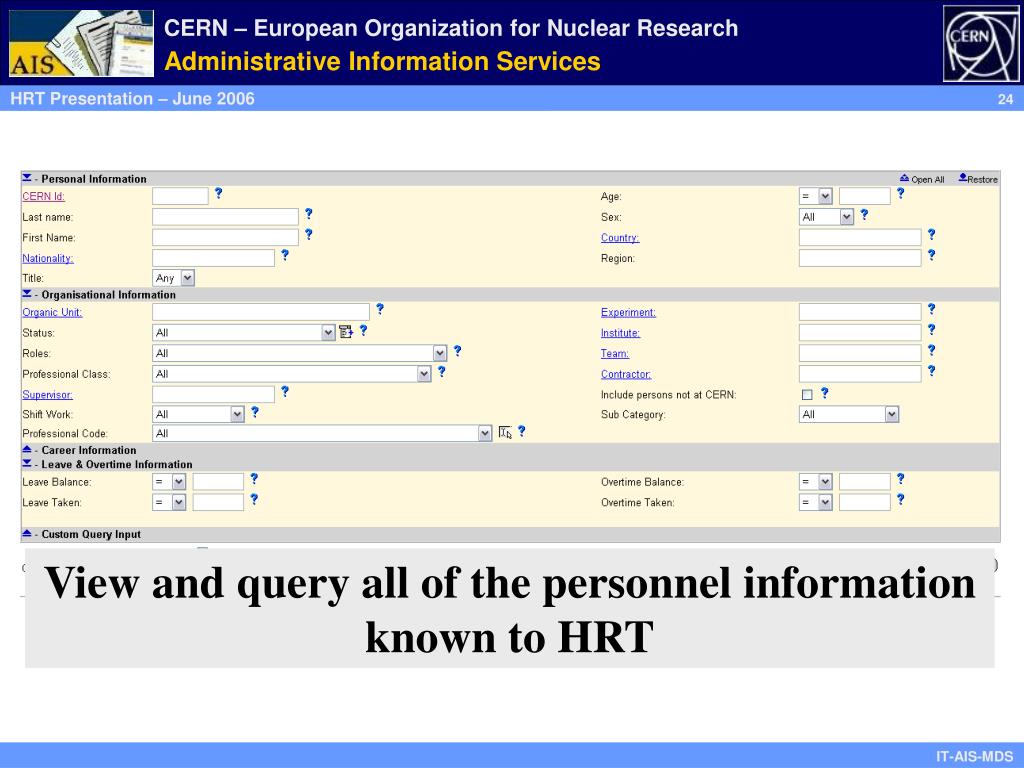Expand the Custom Query Input section
1024x768 pixels.
27,534
